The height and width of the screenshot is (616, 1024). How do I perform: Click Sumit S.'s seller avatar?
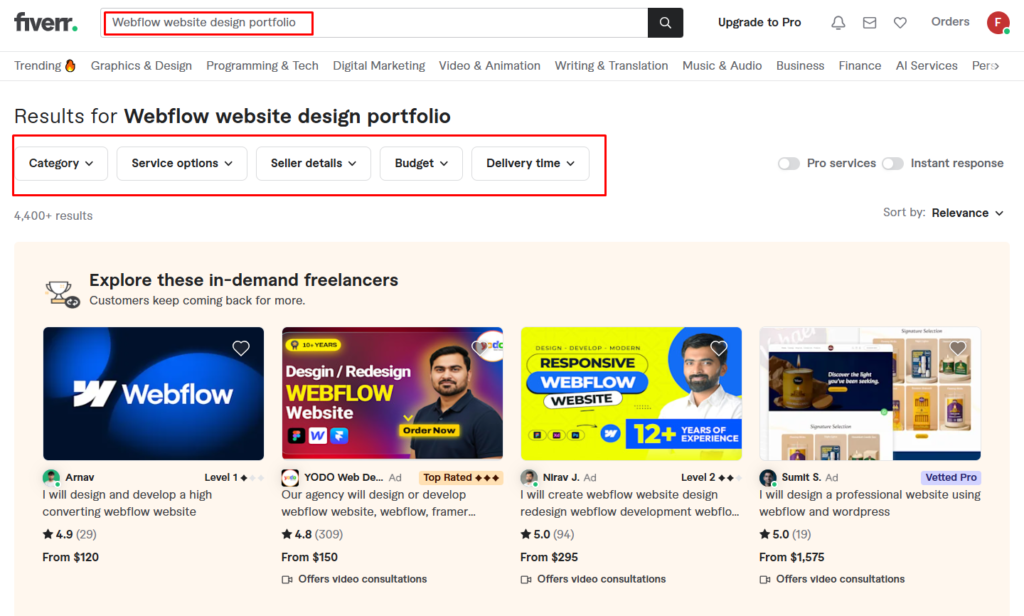[x=768, y=478]
